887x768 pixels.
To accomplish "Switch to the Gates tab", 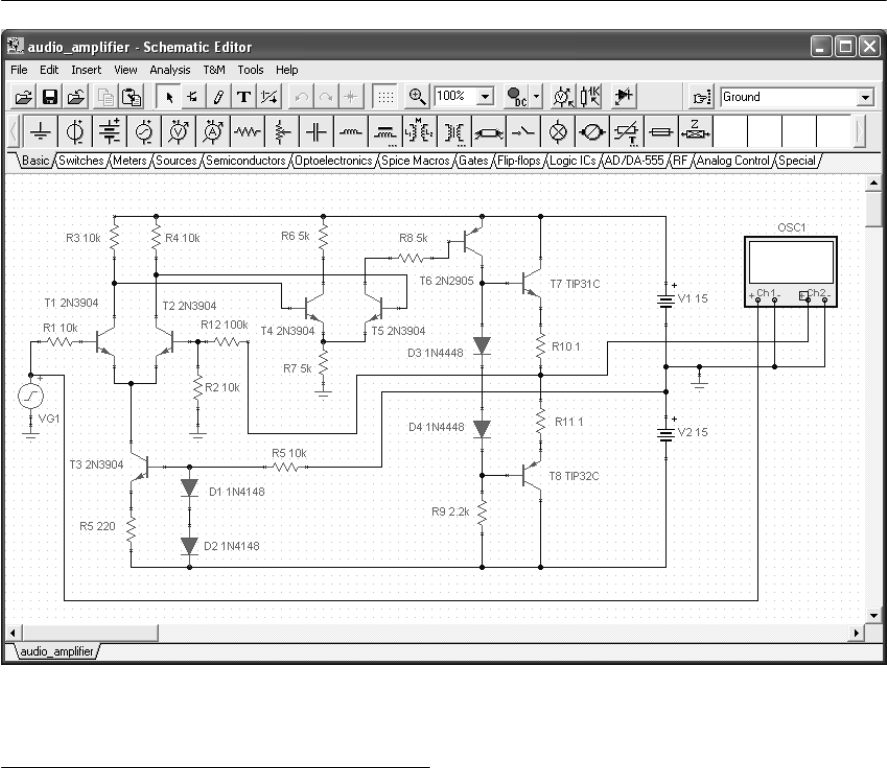I will [x=473, y=161].
